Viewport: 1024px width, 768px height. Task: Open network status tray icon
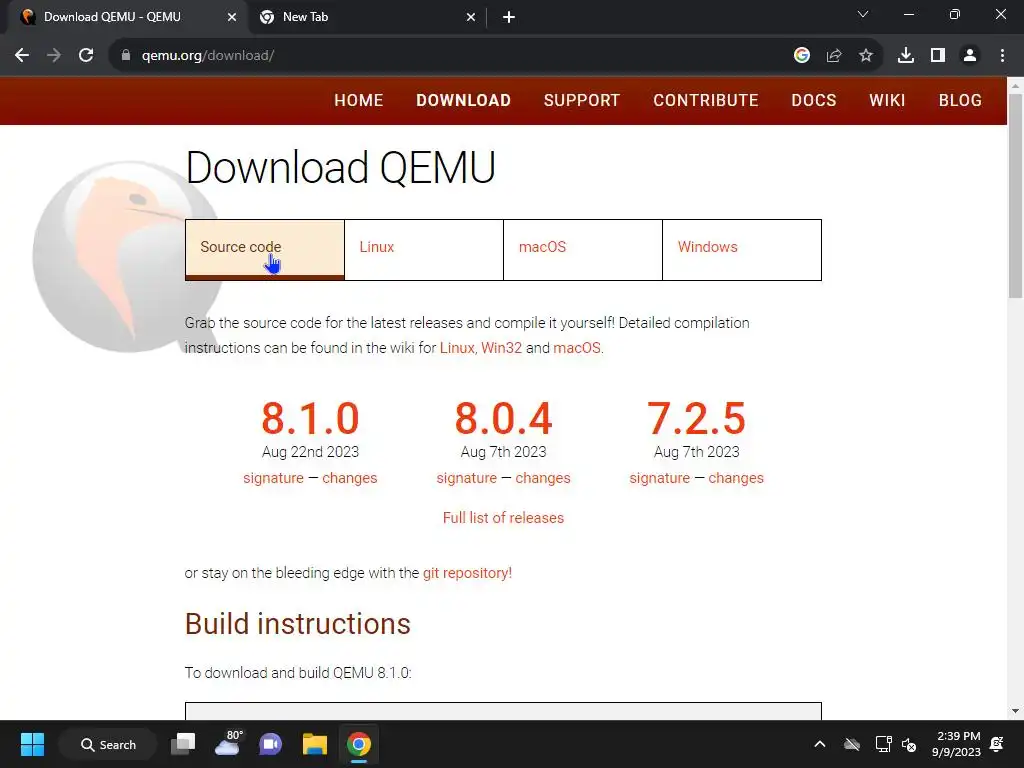[883, 744]
